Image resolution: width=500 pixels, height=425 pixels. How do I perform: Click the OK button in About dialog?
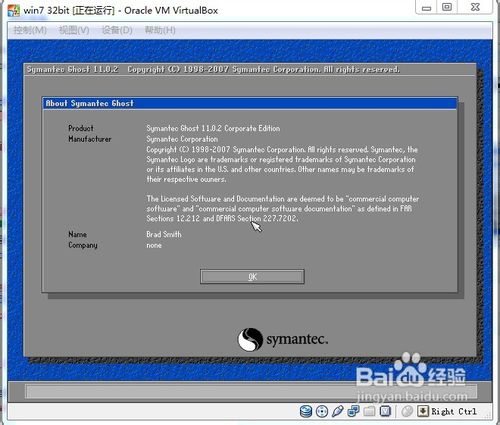252,277
